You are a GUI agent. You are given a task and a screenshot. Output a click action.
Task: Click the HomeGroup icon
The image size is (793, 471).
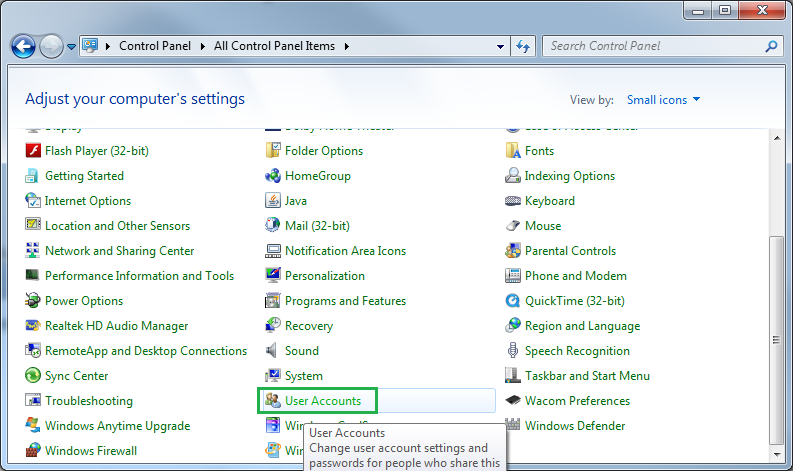tap(273, 176)
